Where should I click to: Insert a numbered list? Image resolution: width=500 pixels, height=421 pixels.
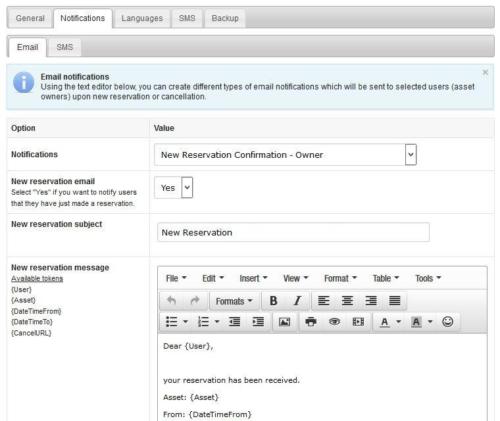203,322
